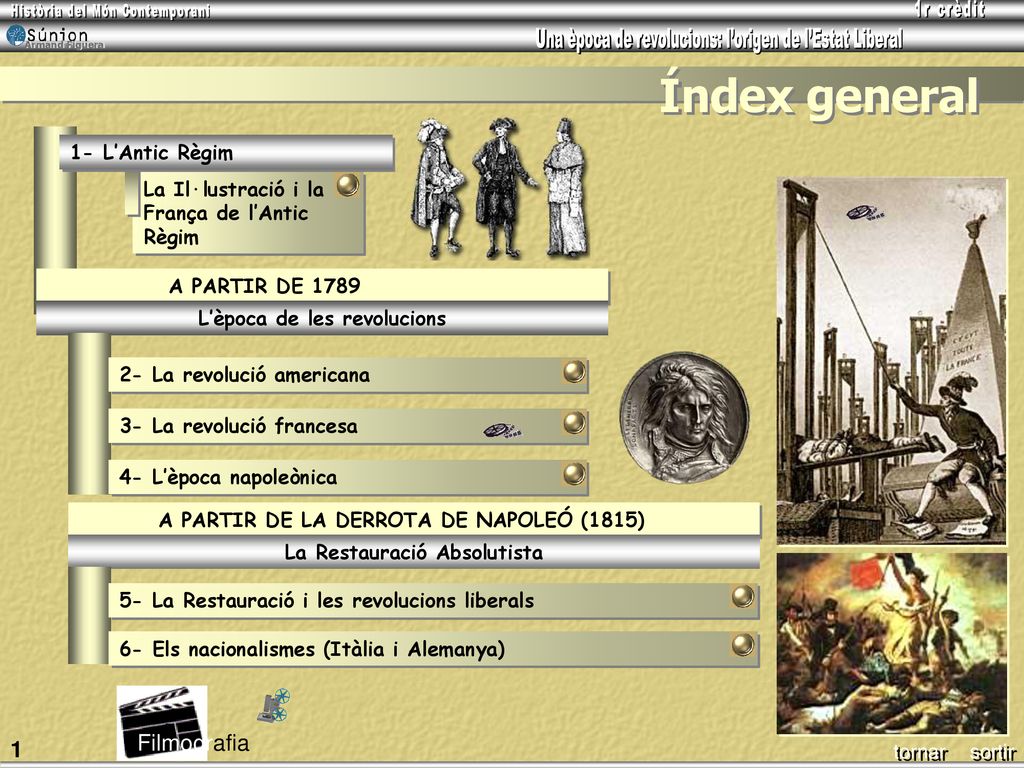Click the three estates figures illustration

click(500, 188)
